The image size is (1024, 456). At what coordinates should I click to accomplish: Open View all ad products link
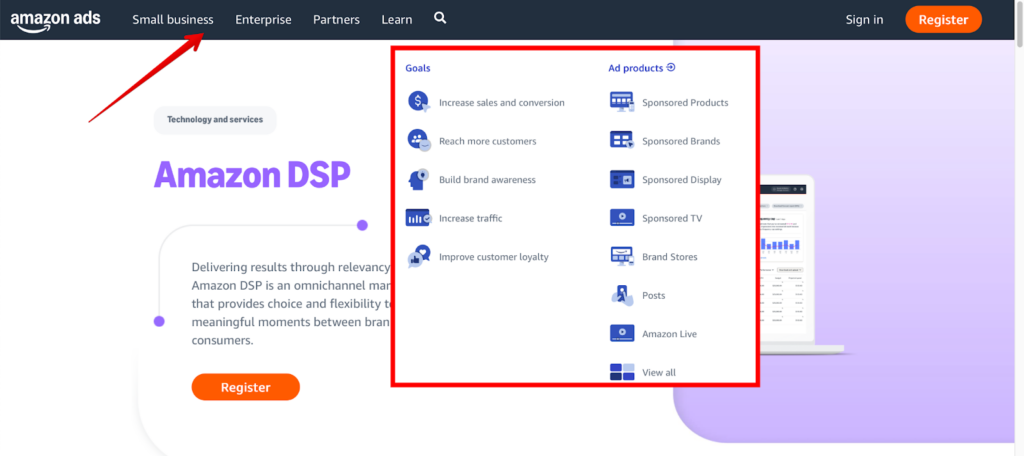[x=659, y=372]
